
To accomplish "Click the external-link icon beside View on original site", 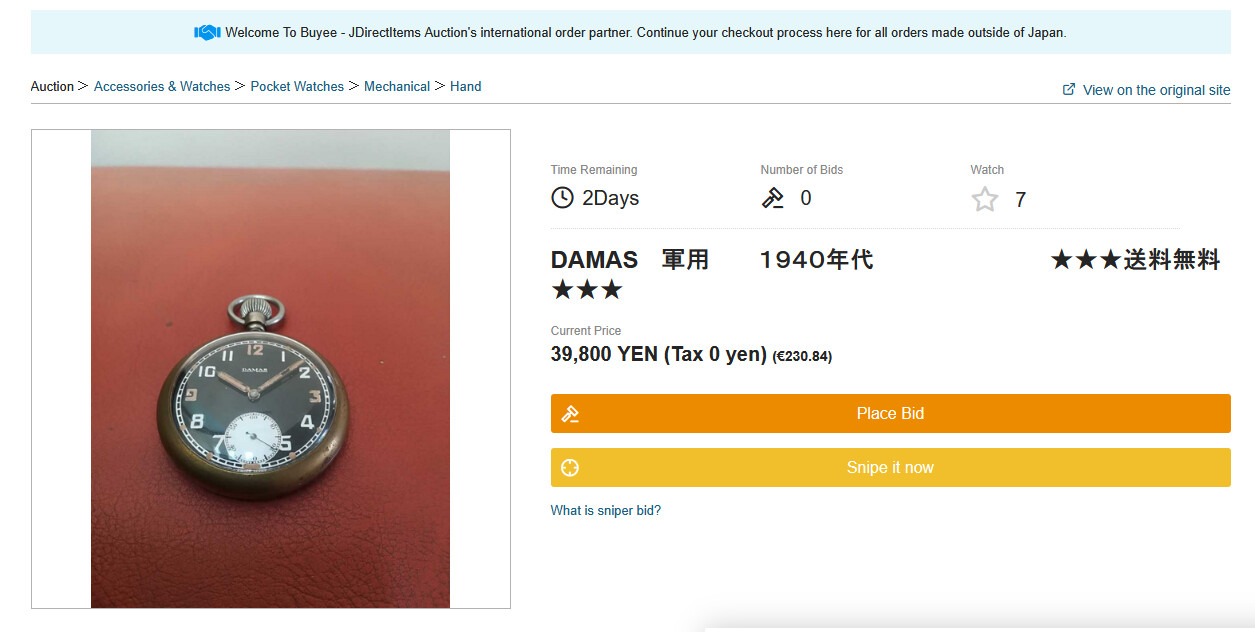I will (x=1069, y=89).
